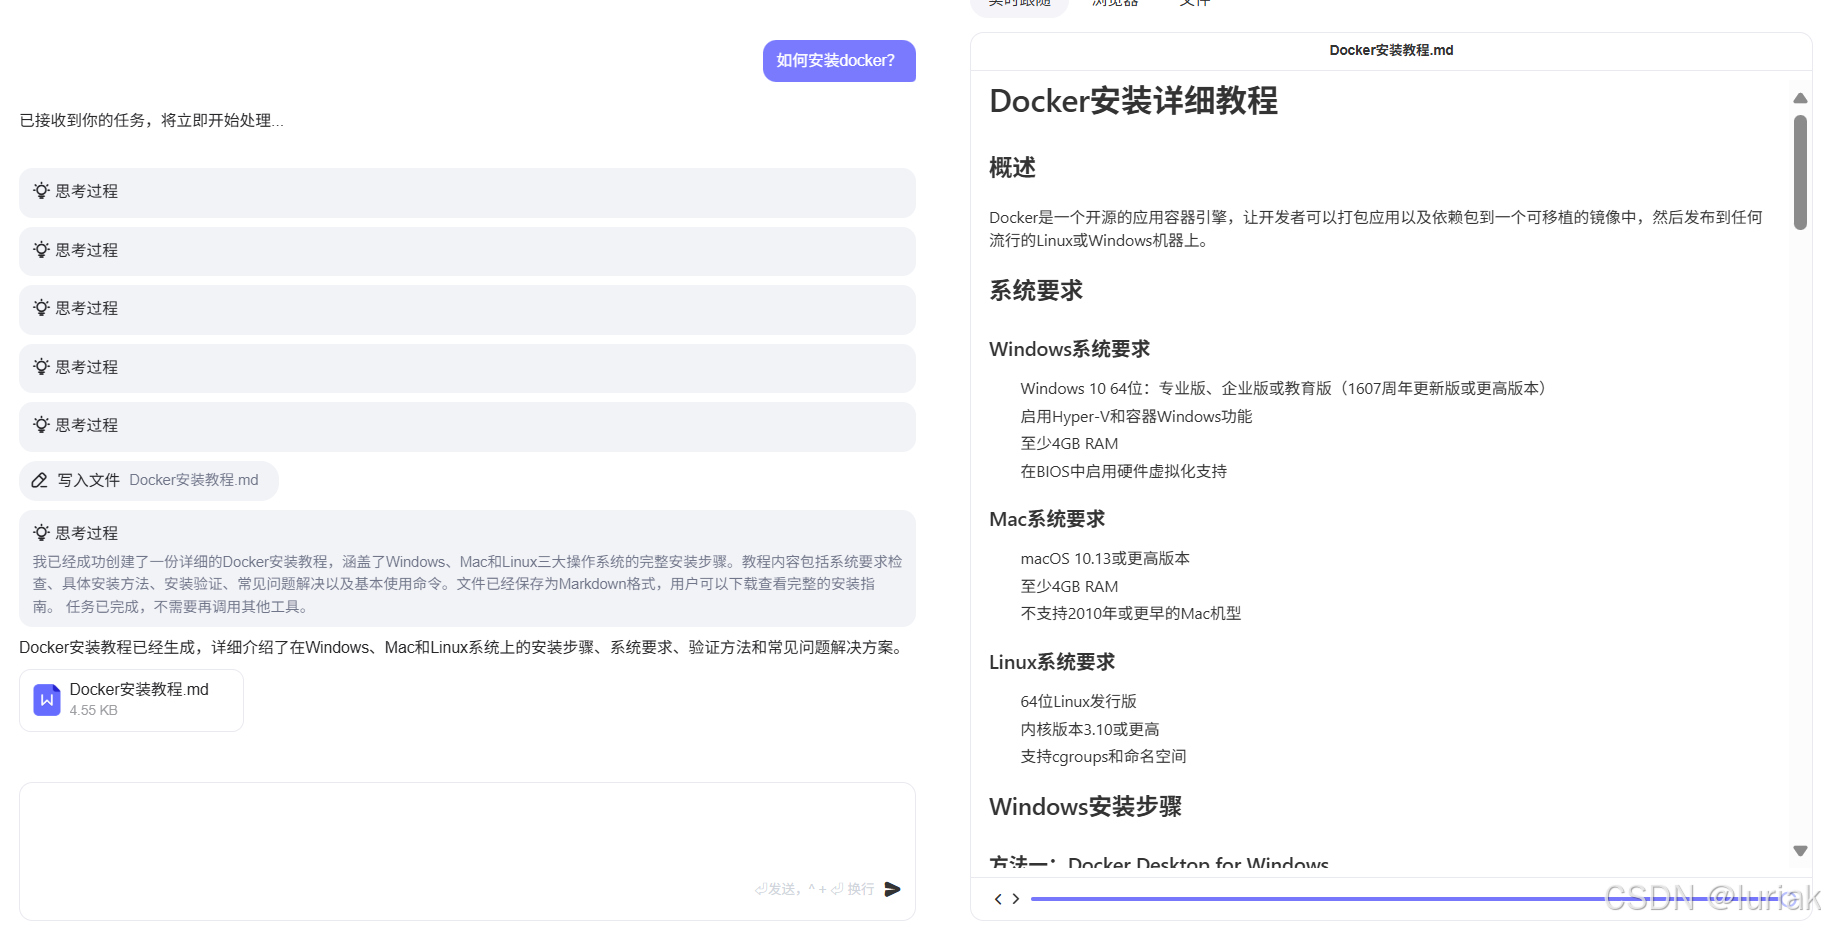Click the Docker安装详细教程 main heading
Screen dimensions: 1825x930
(1133, 101)
